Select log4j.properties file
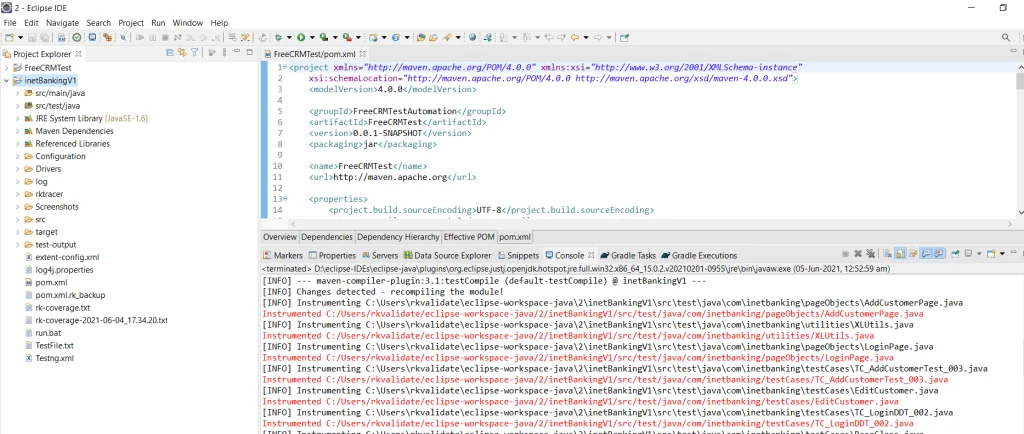Viewport: 1024px width, 434px height. click(64, 270)
